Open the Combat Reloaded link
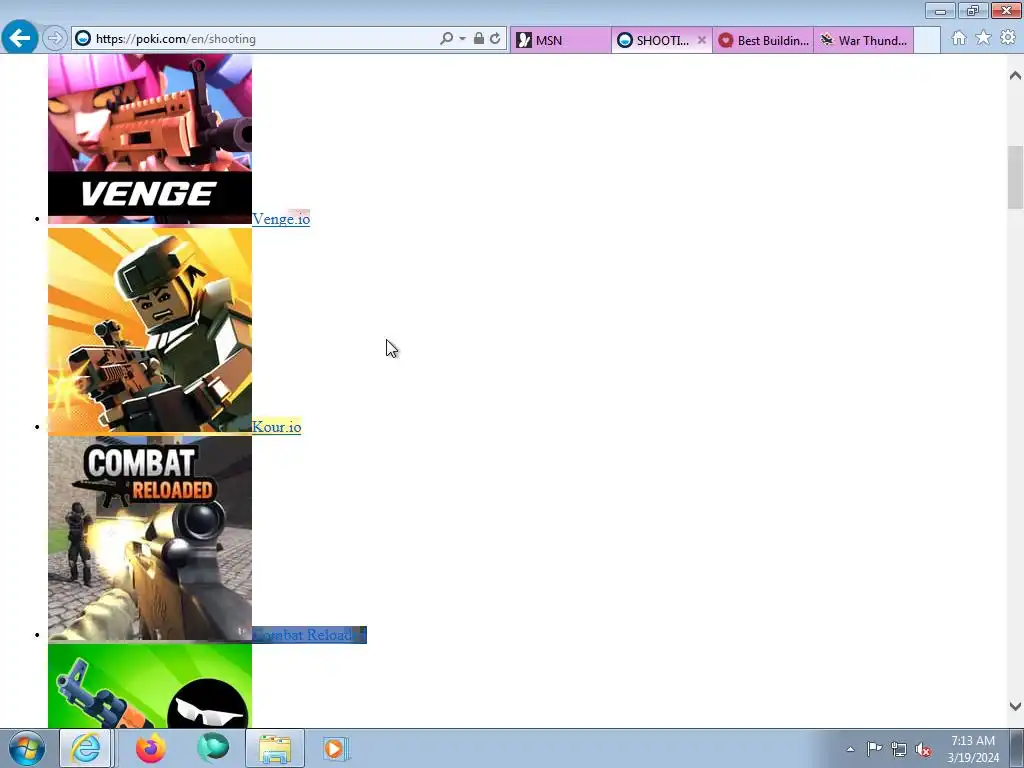 (x=309, y=635)
